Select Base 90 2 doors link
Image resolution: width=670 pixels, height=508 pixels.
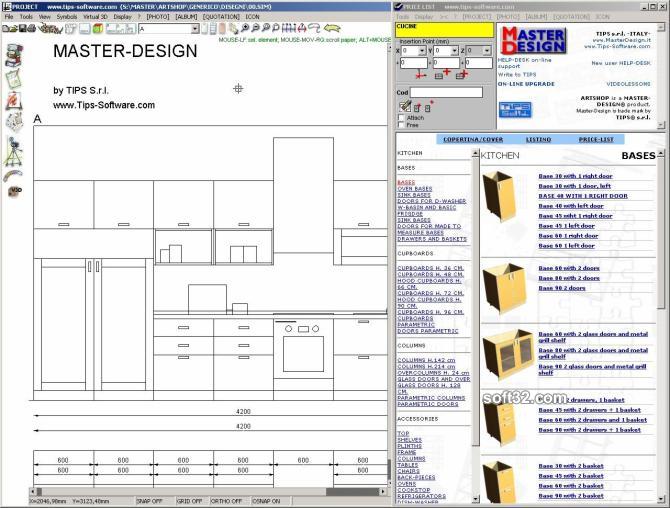[x=562, y=288]
